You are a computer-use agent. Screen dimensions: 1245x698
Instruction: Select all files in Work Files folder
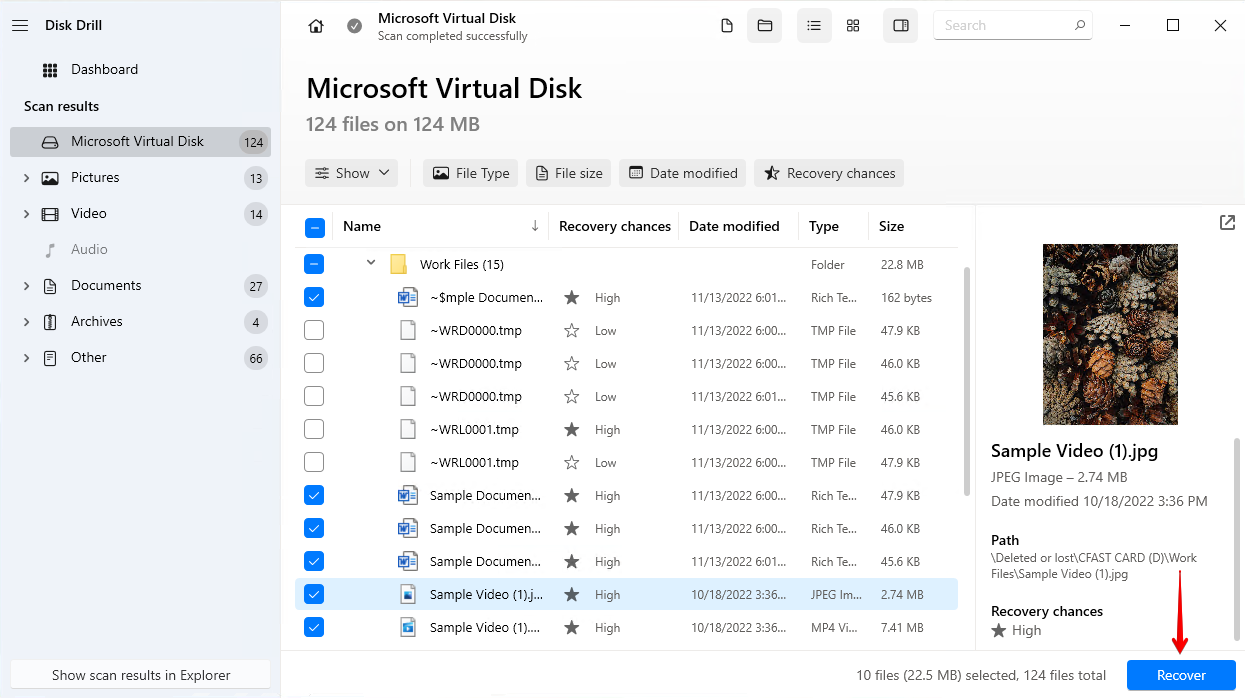(x=315, y=264)
